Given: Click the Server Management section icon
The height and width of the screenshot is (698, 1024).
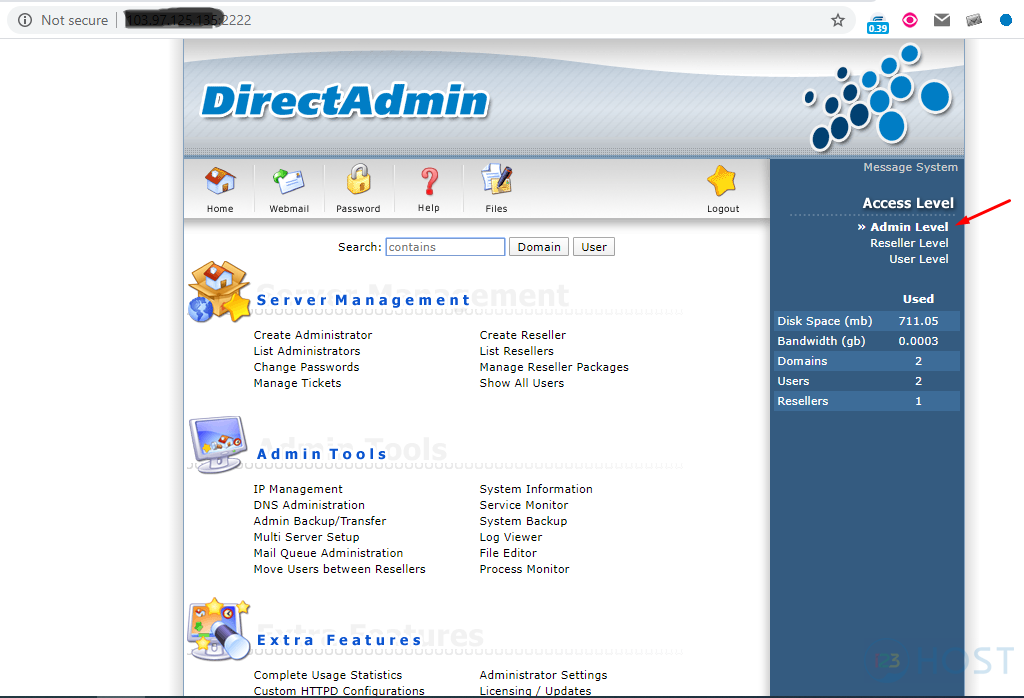Looking at the screenshot, I should [219, 292].
